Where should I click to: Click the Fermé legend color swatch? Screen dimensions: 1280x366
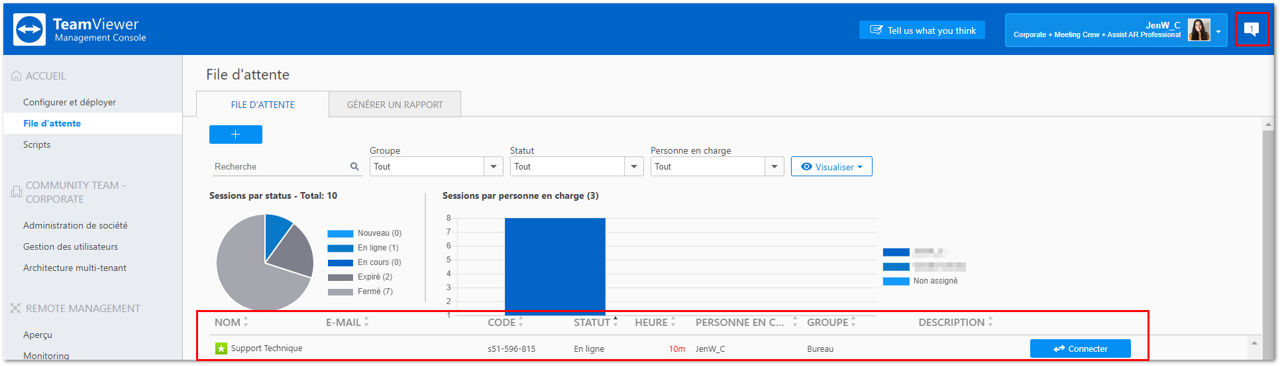pyautogui.click(x=340, y=291)
